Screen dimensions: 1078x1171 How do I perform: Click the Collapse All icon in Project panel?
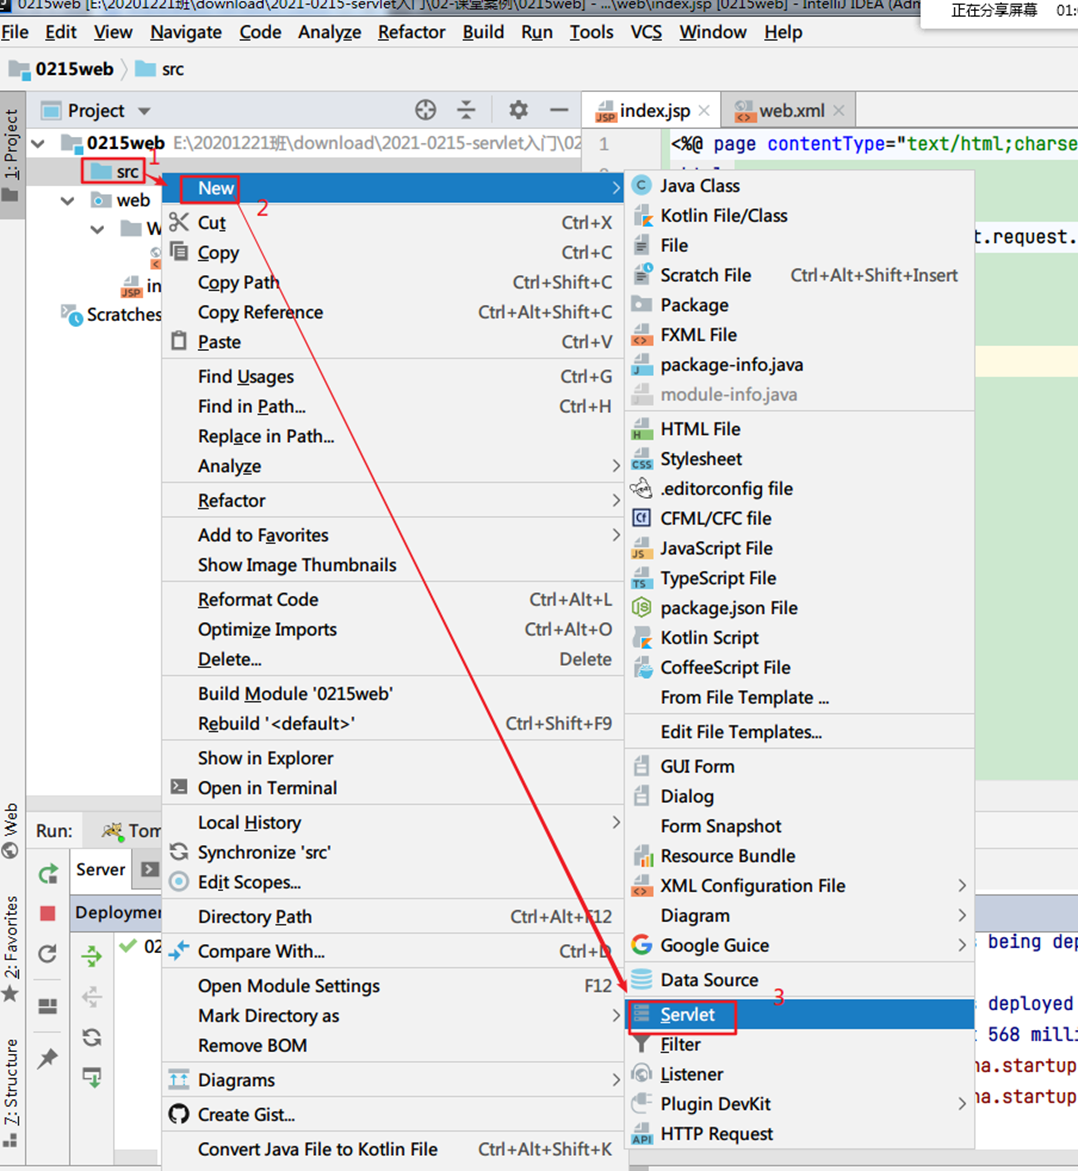tap(466, 111)
